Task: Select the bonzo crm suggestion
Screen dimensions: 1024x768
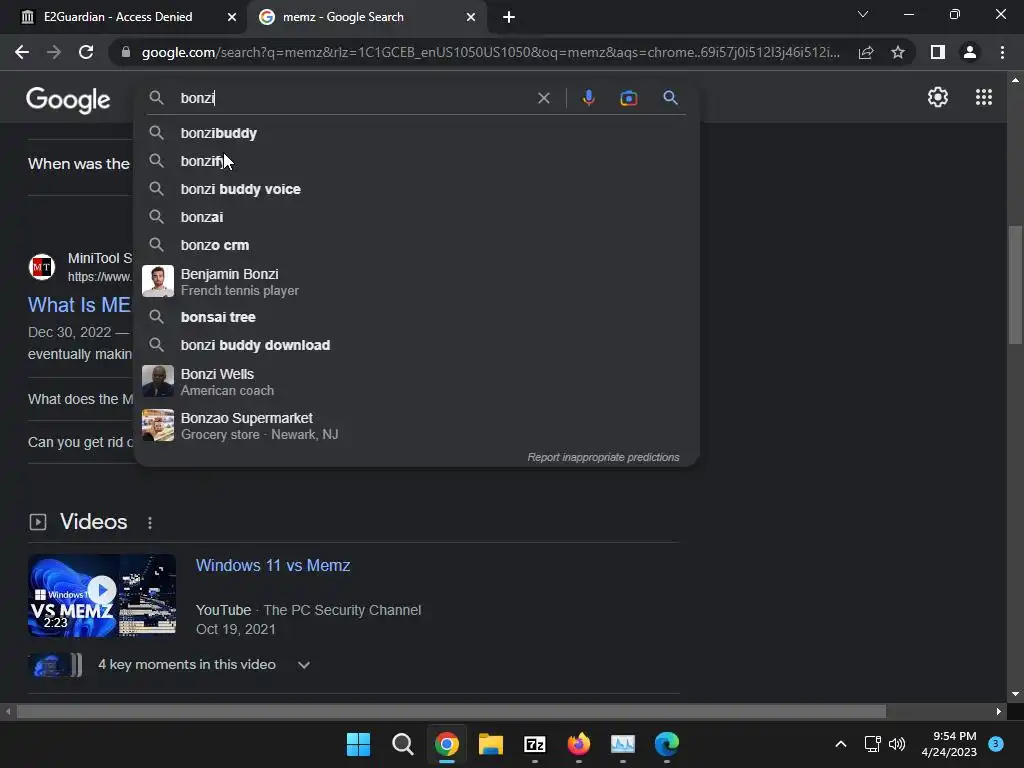Action: point(416,246)
